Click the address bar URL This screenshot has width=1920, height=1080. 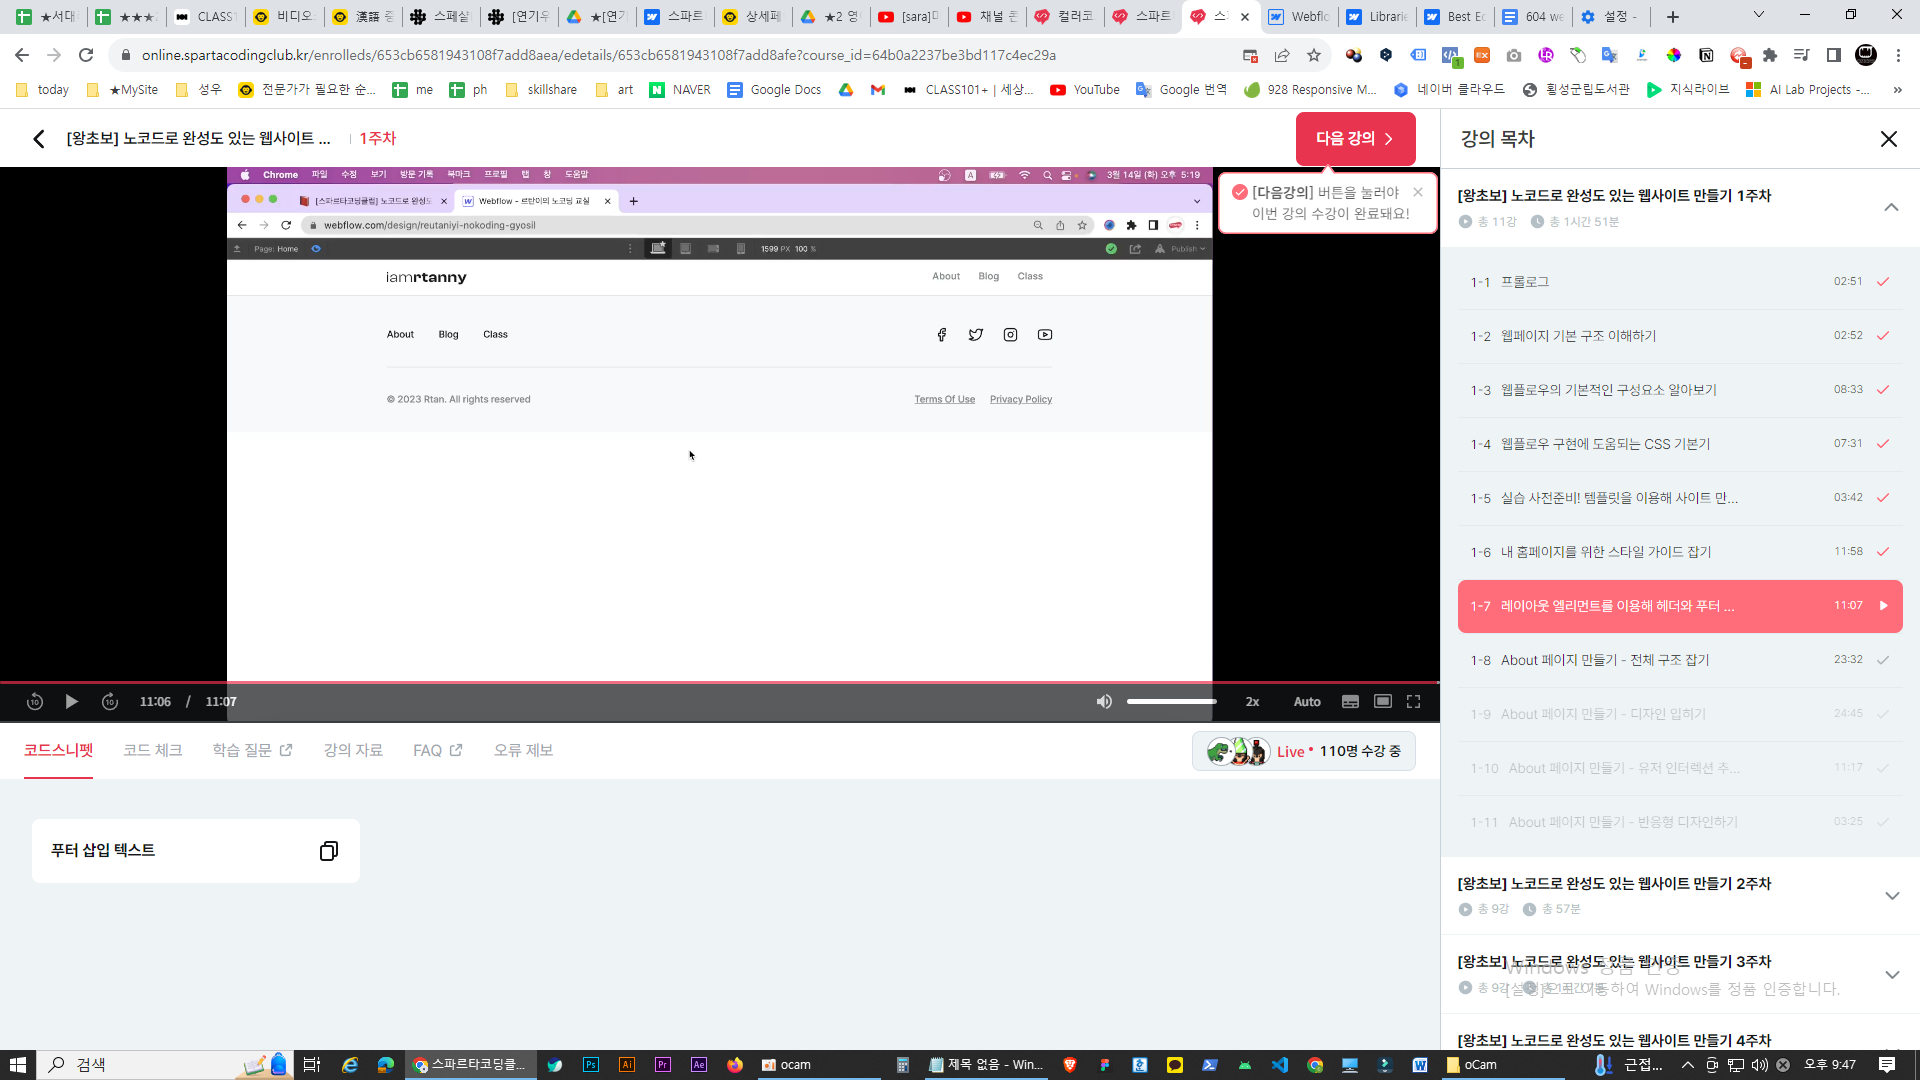pos(599,56)
